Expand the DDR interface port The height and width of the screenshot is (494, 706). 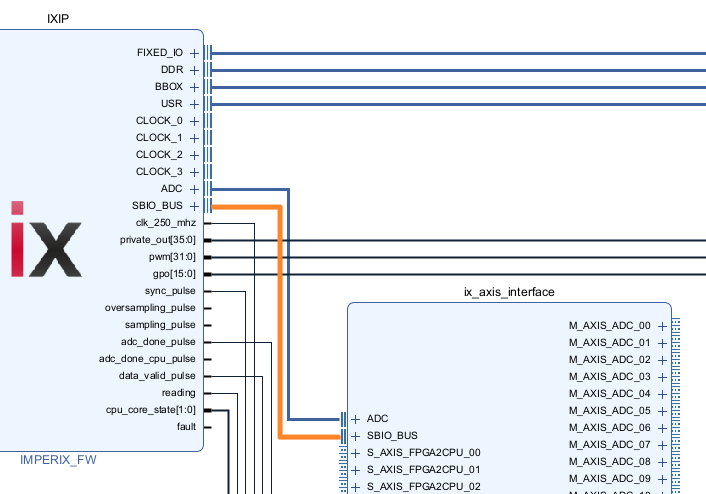tap(195, 70)
